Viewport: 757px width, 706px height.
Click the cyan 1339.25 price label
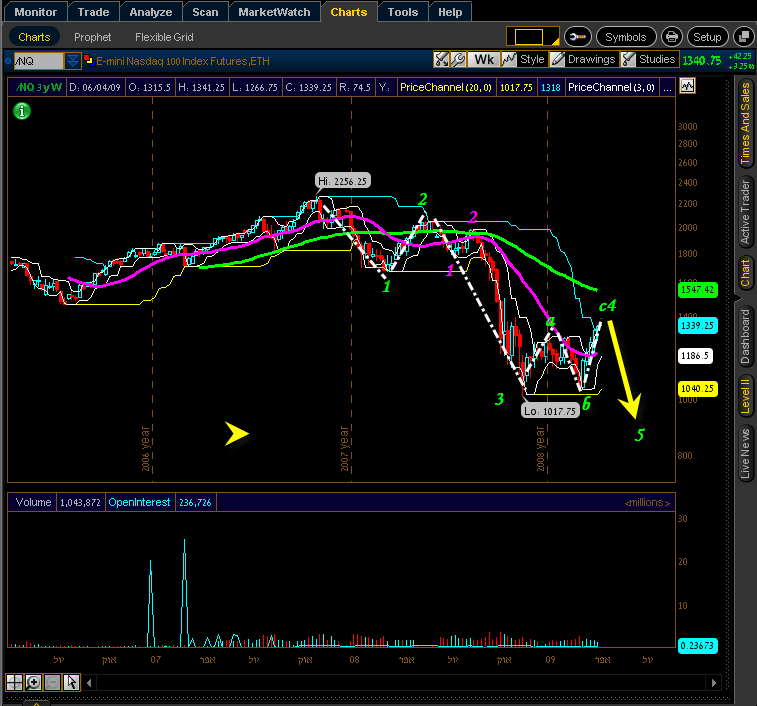click(698, 325)
